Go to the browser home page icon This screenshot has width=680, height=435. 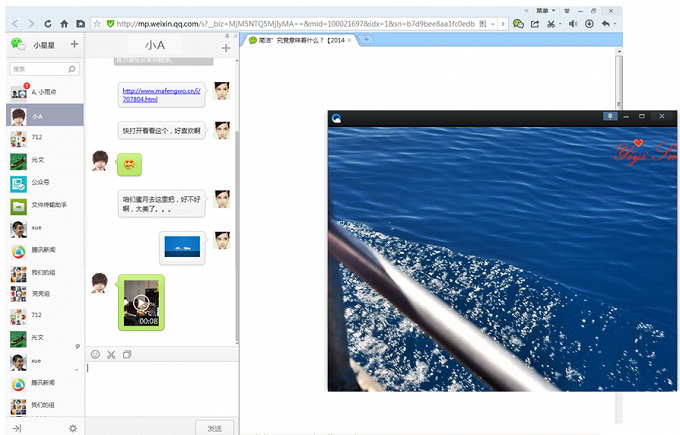[65, 23]
